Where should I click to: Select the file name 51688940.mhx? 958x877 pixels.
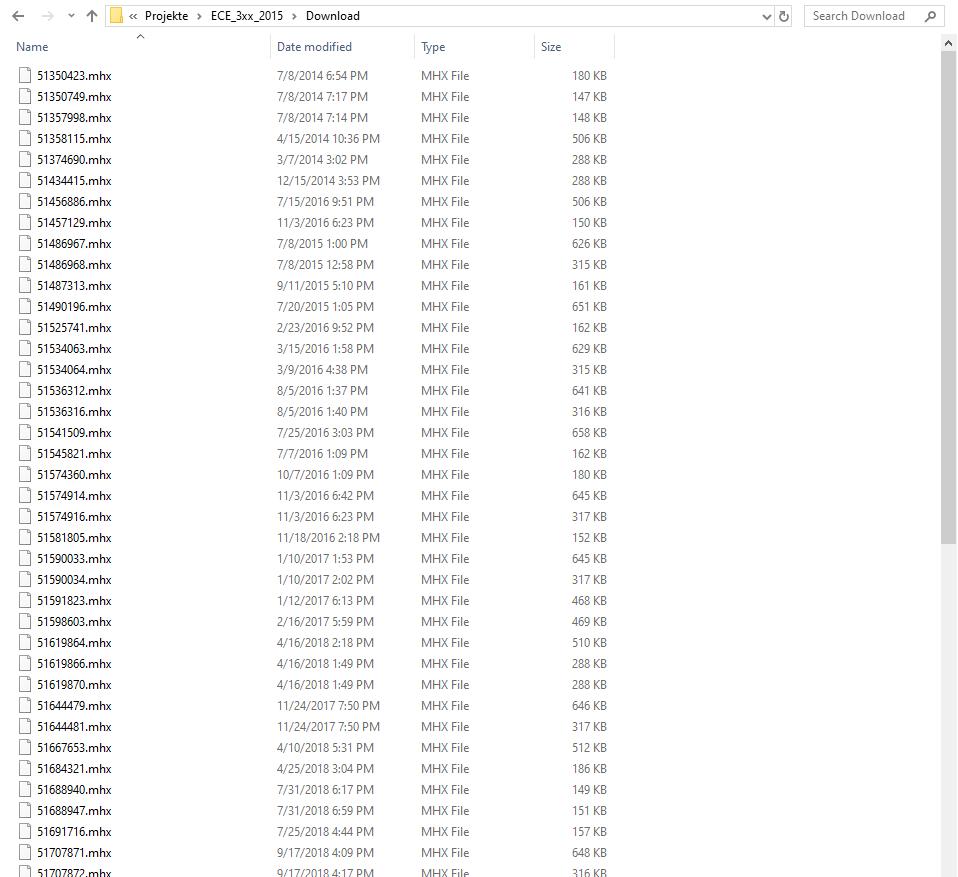point(74,789)
